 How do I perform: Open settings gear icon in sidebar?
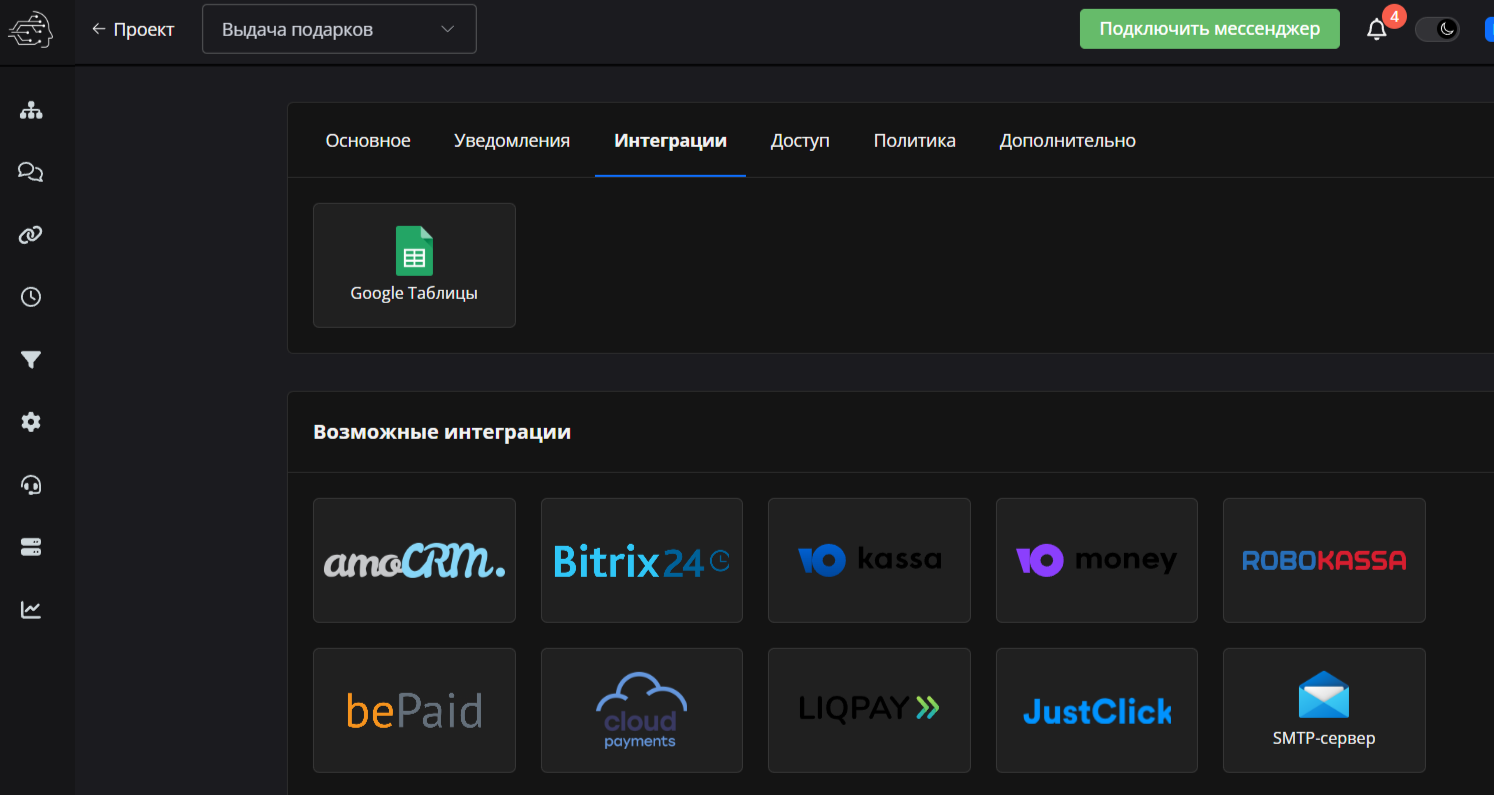pos(31,422)
